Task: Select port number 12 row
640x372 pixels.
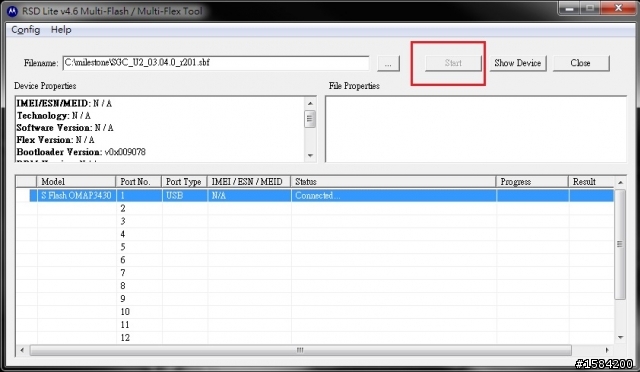Action: (314, 338)
